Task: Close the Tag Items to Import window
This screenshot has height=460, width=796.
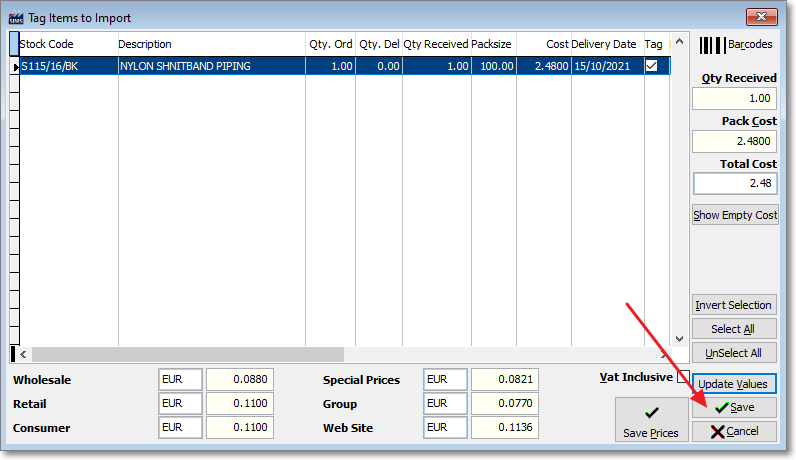Action: [x=761, y=17]
